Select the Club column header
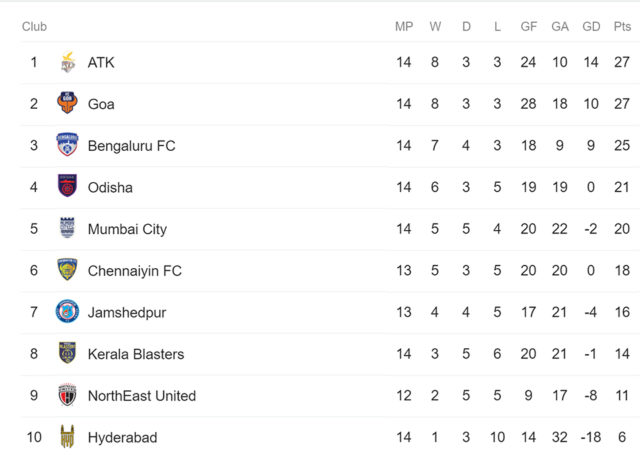 point(34,27)
